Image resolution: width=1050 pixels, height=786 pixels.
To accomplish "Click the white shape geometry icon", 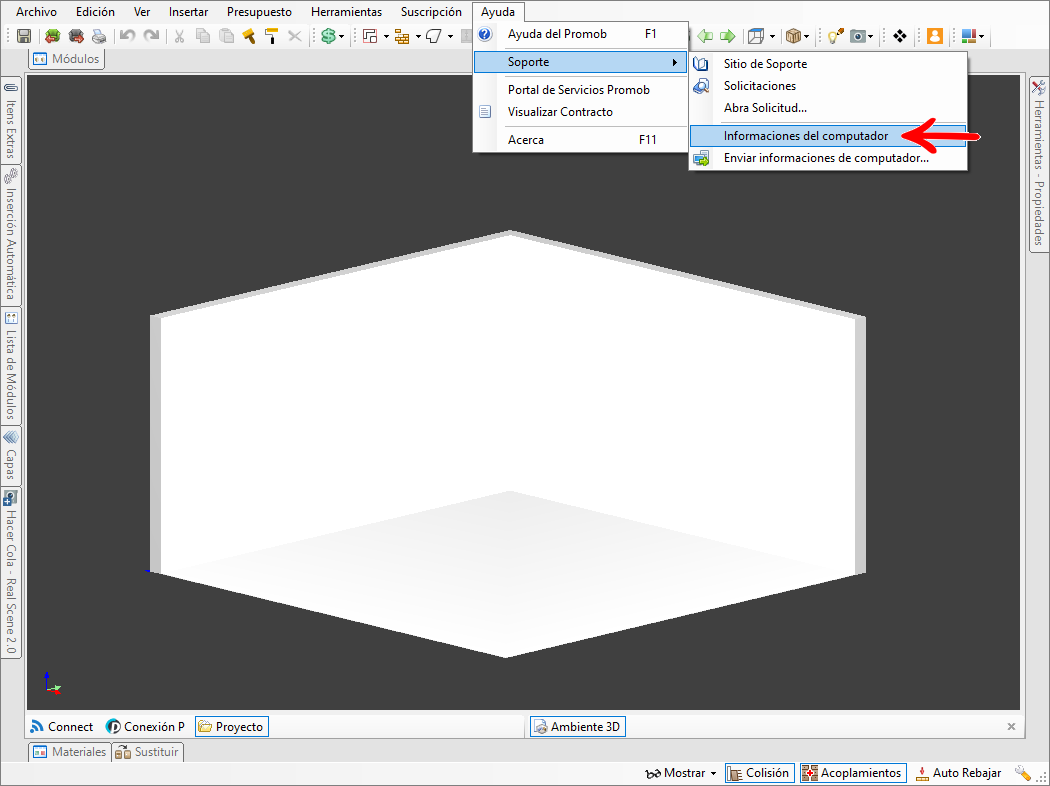I will 434,36.
